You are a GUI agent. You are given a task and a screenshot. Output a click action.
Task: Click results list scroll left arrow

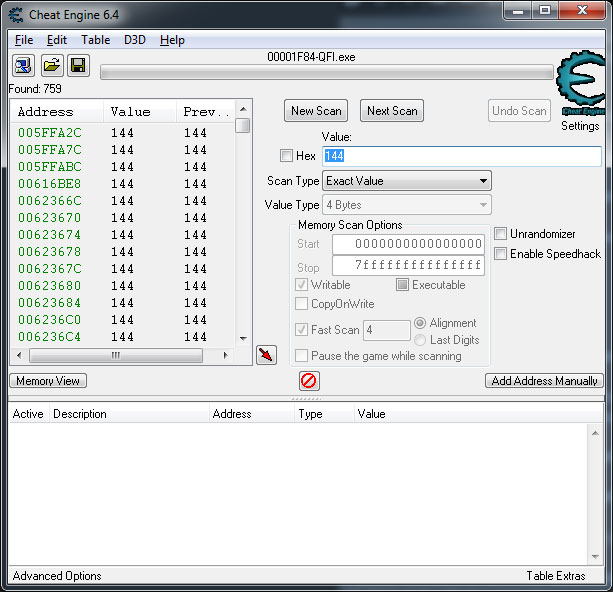(20, 355)
